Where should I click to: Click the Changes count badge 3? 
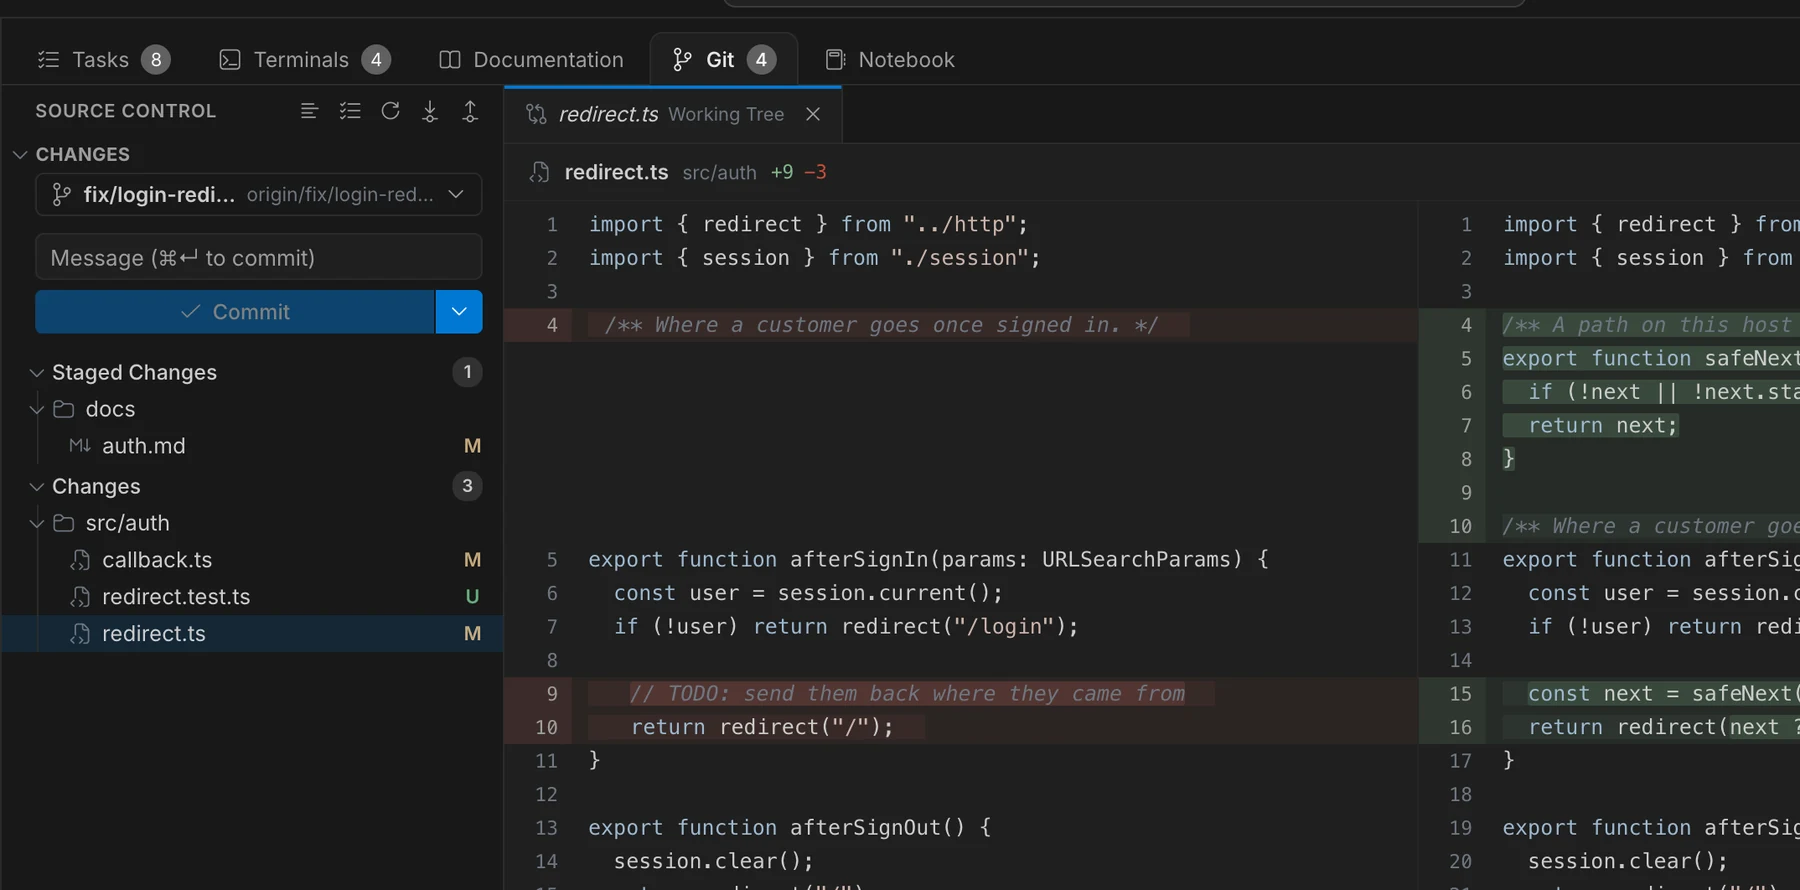pyautogui.click(x=467, y=486)
